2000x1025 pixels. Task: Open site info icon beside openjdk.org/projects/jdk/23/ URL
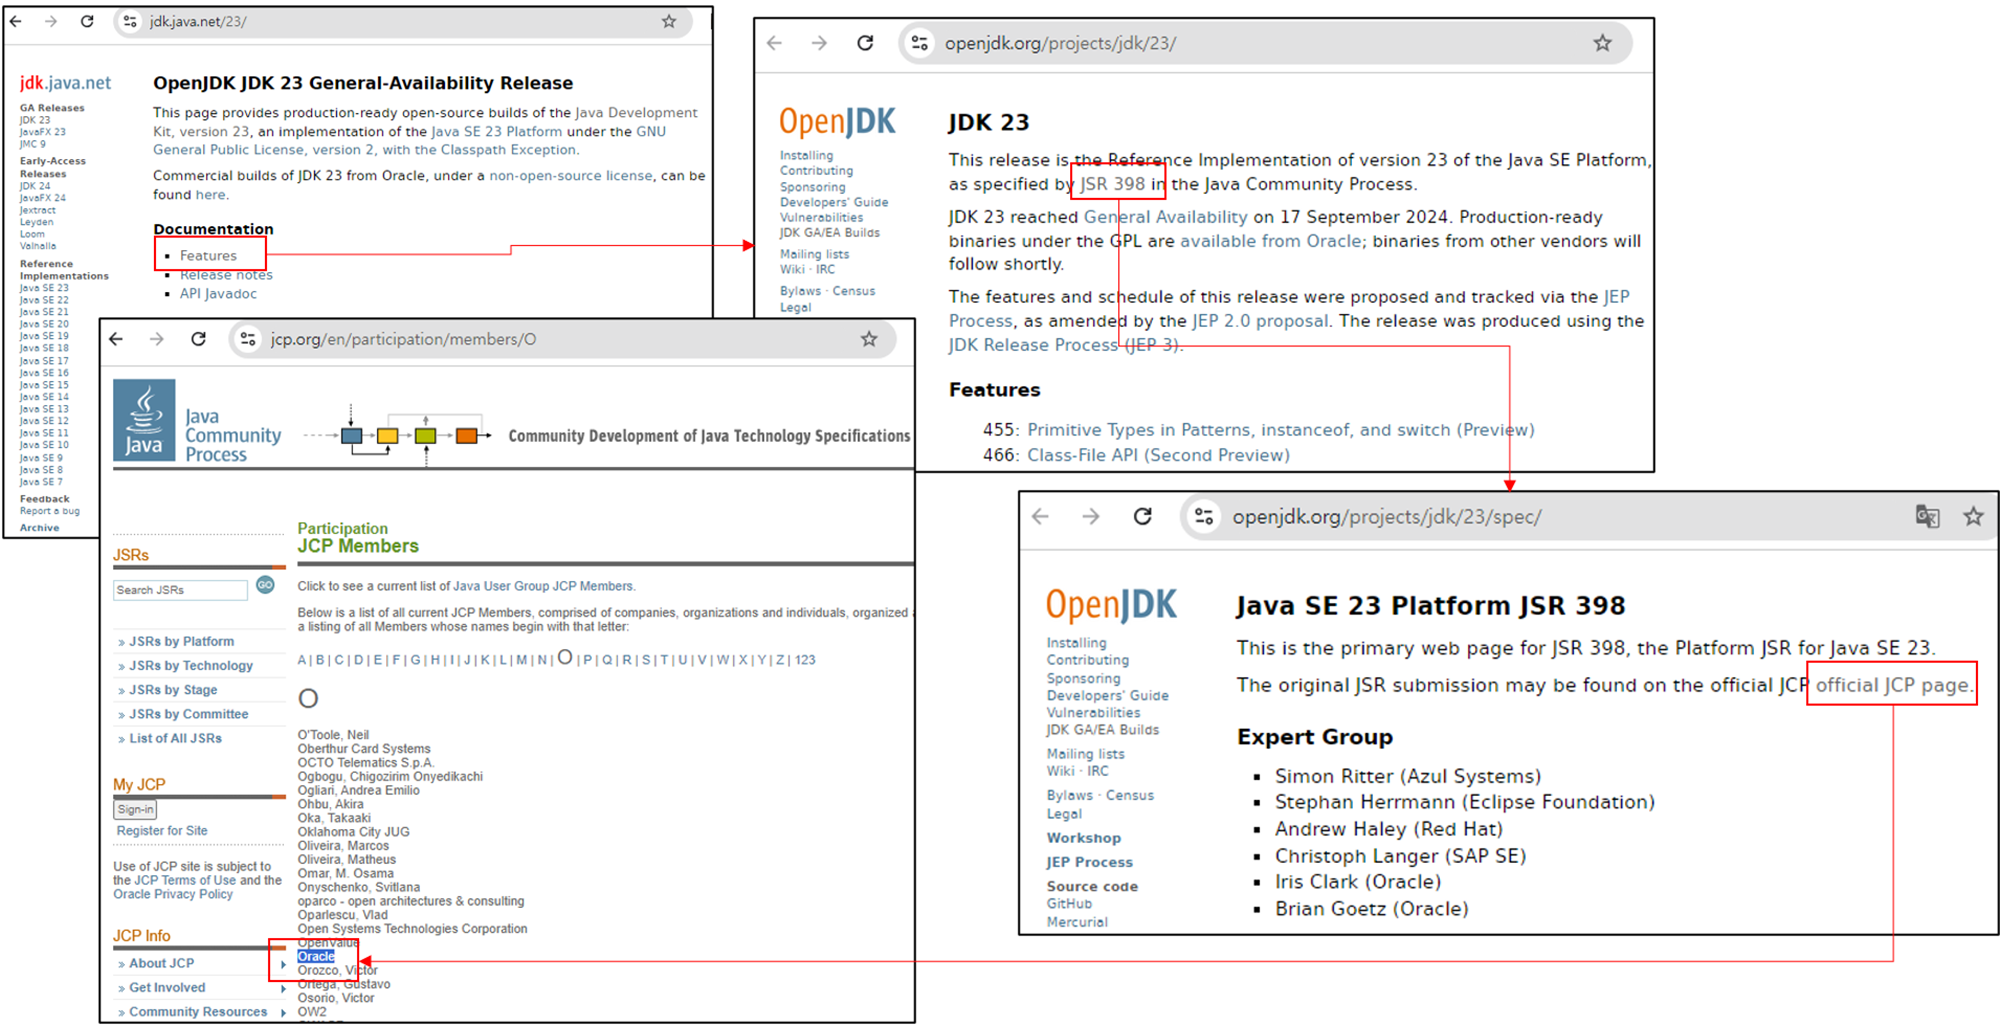pyautogui.click(x=920, y=43)
